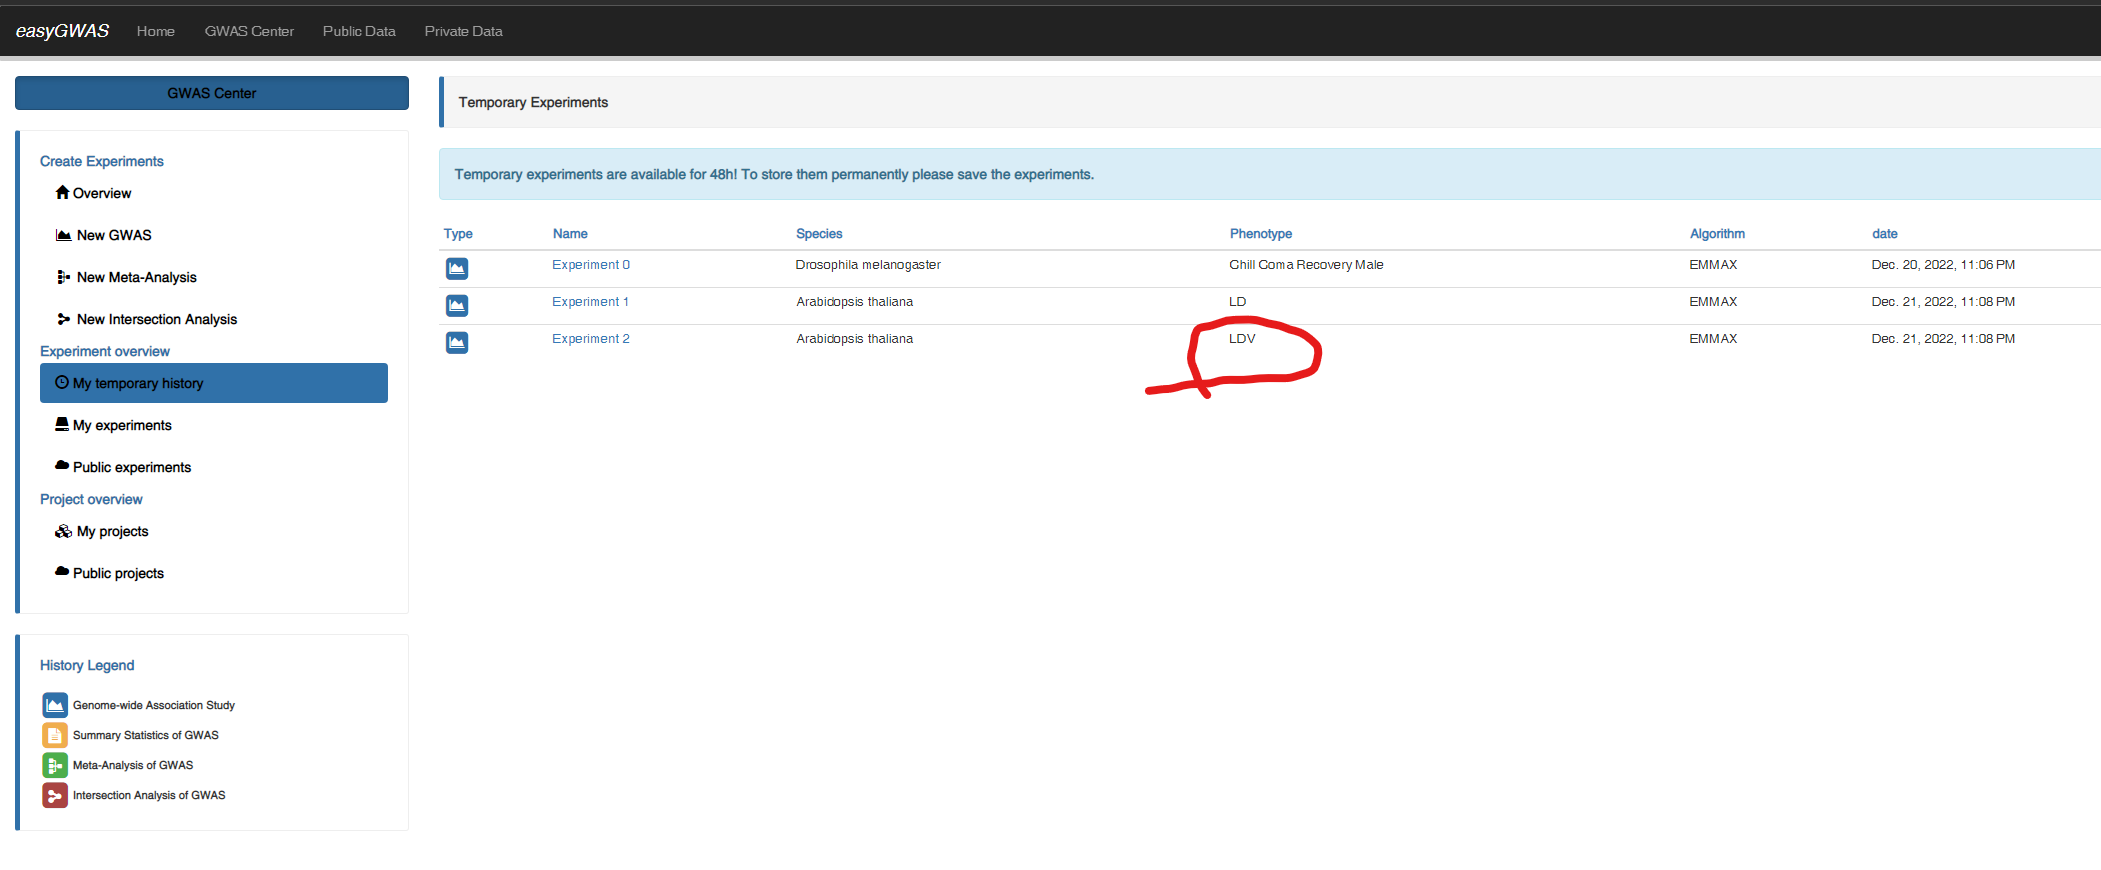
Task: Click the Summary Statistics of GWAS legend icon
Action: [x=55, y=735]
